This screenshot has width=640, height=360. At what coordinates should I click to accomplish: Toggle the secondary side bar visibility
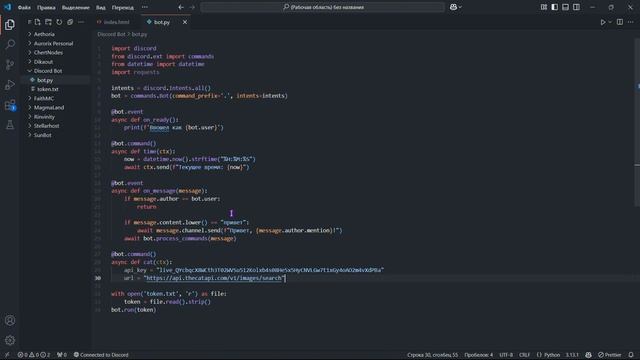point(576,7)
